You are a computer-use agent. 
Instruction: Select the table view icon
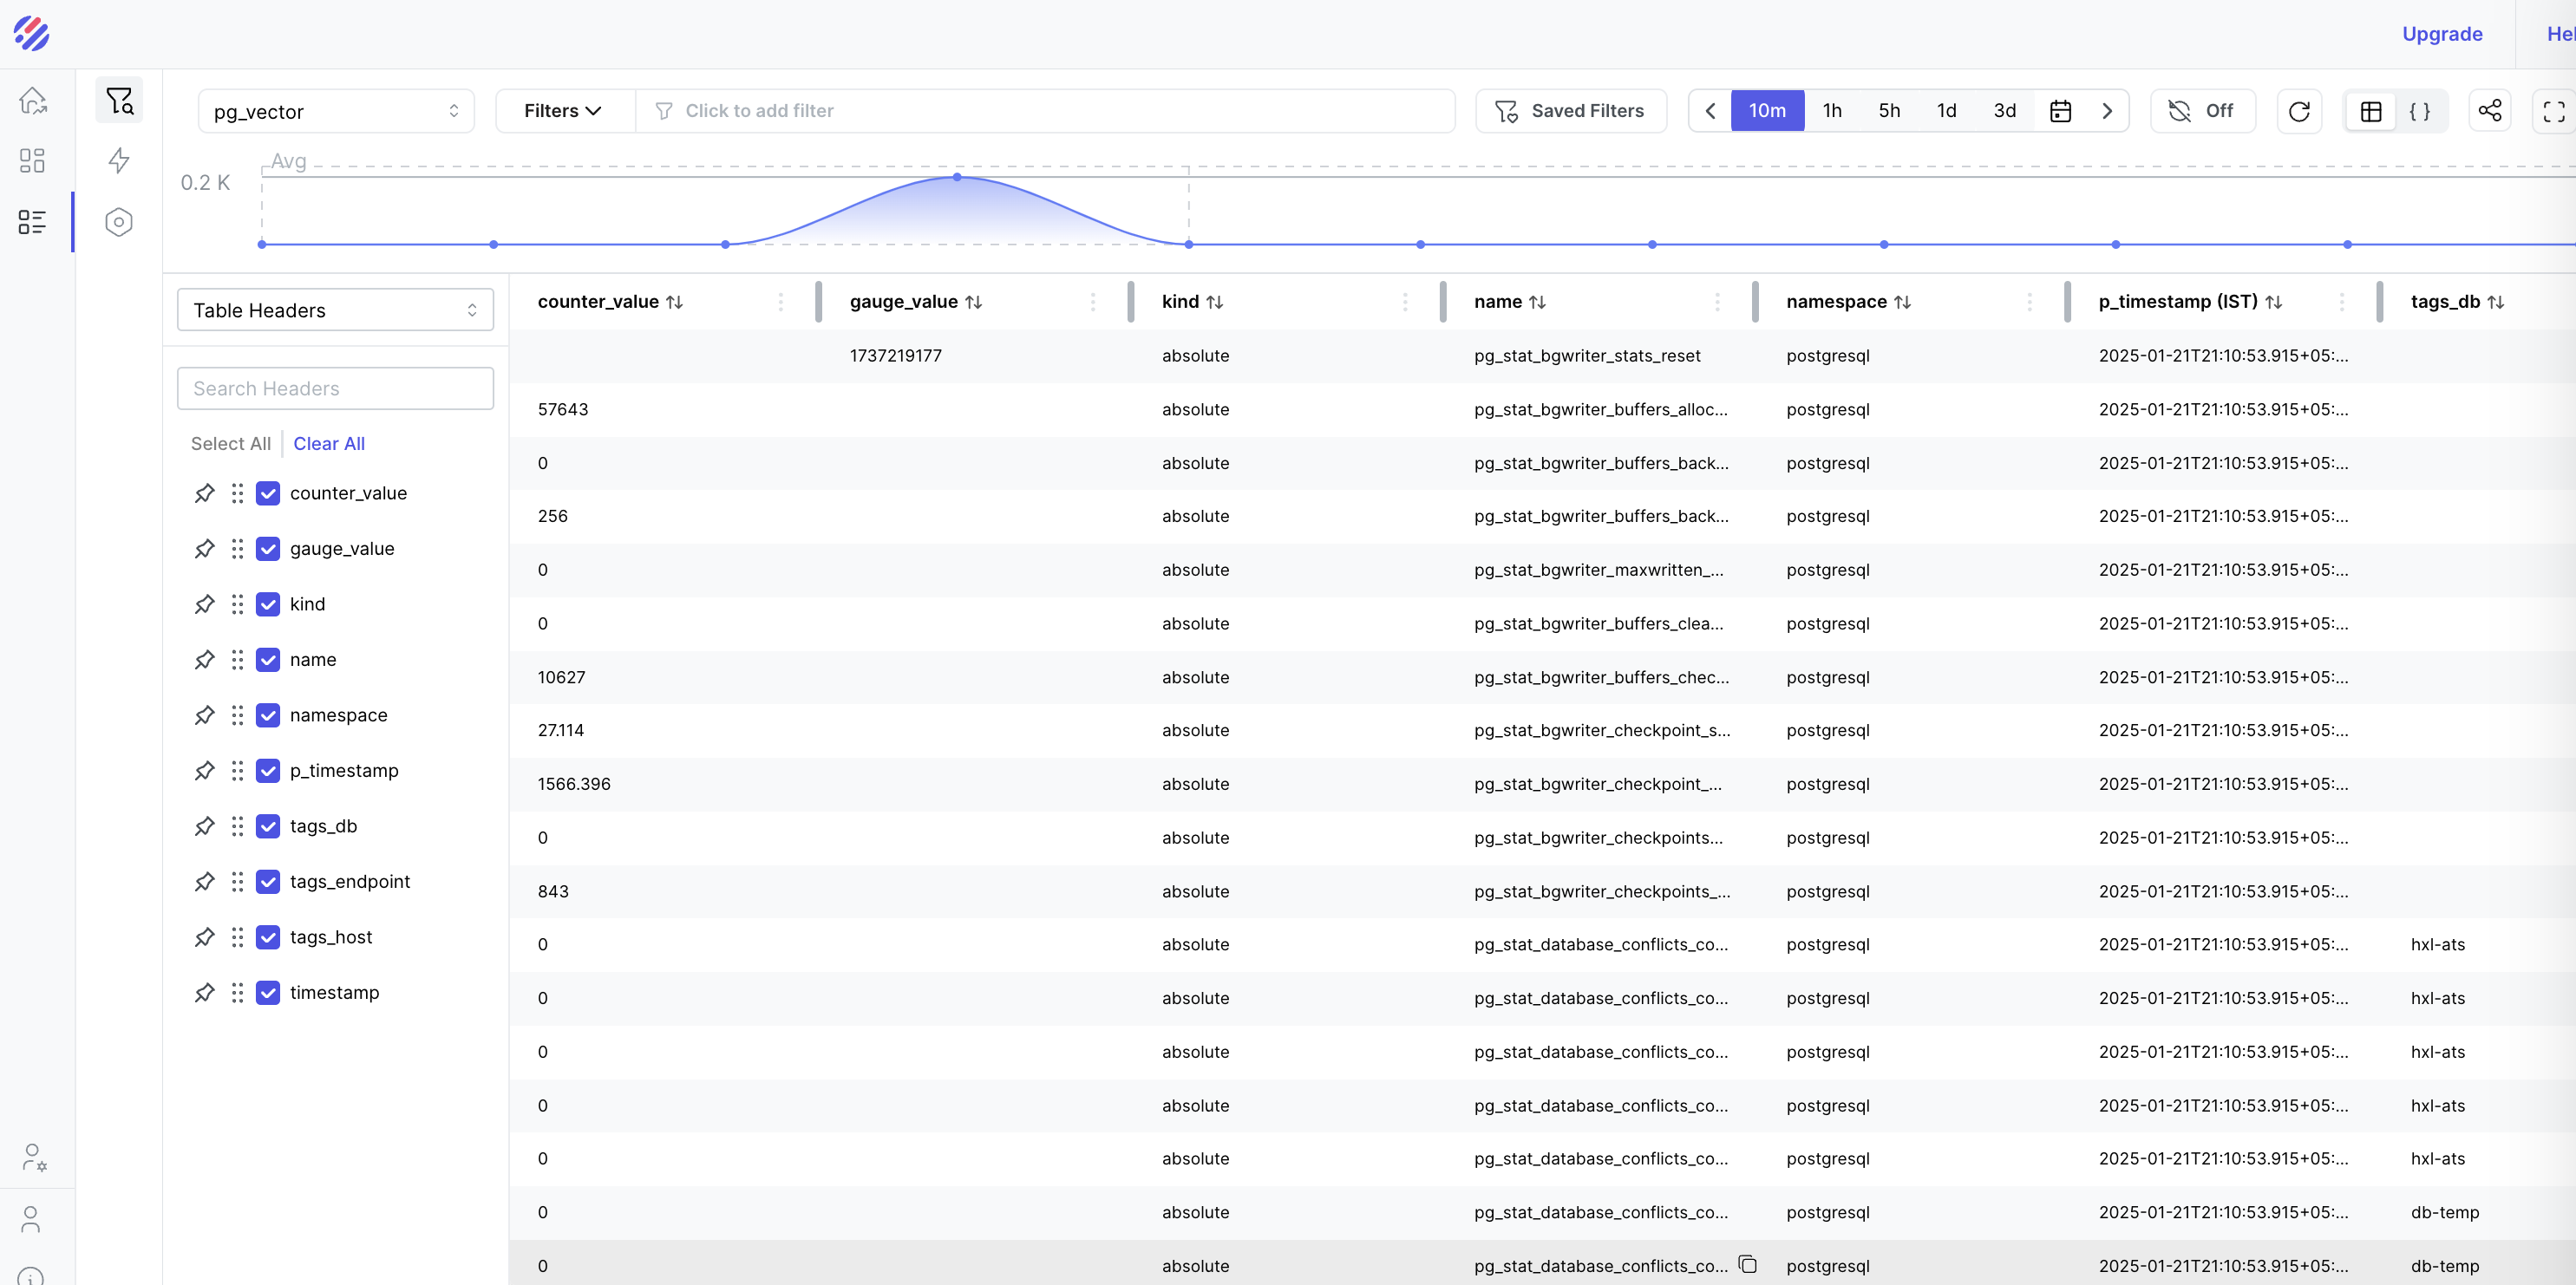click(2370, 111)
